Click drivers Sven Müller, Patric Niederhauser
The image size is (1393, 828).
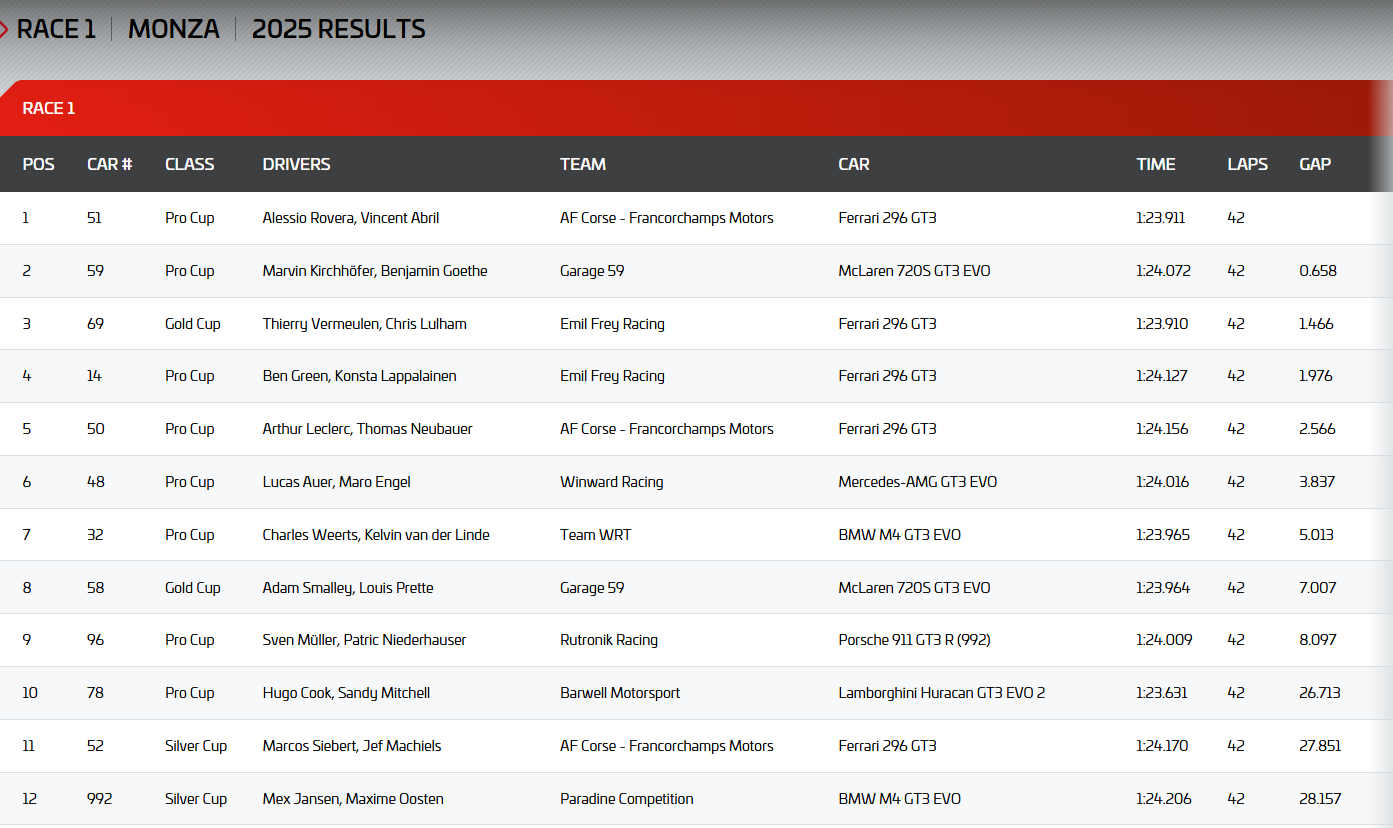364,640
